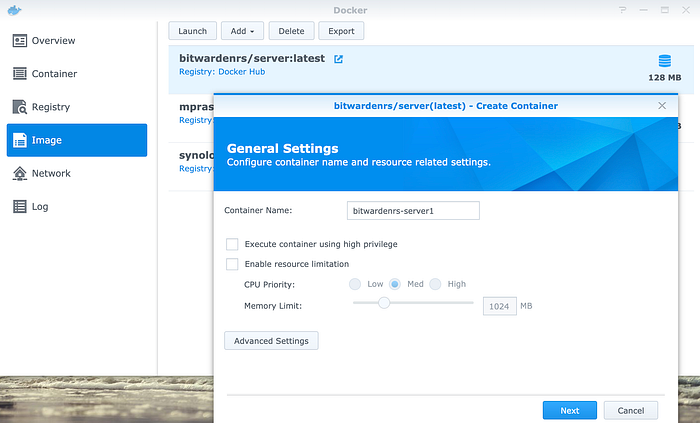Viewport: 700px width, 423px height.
Task: Select the bitwardenrs/server:latest image row
Action: pos(431,69)
